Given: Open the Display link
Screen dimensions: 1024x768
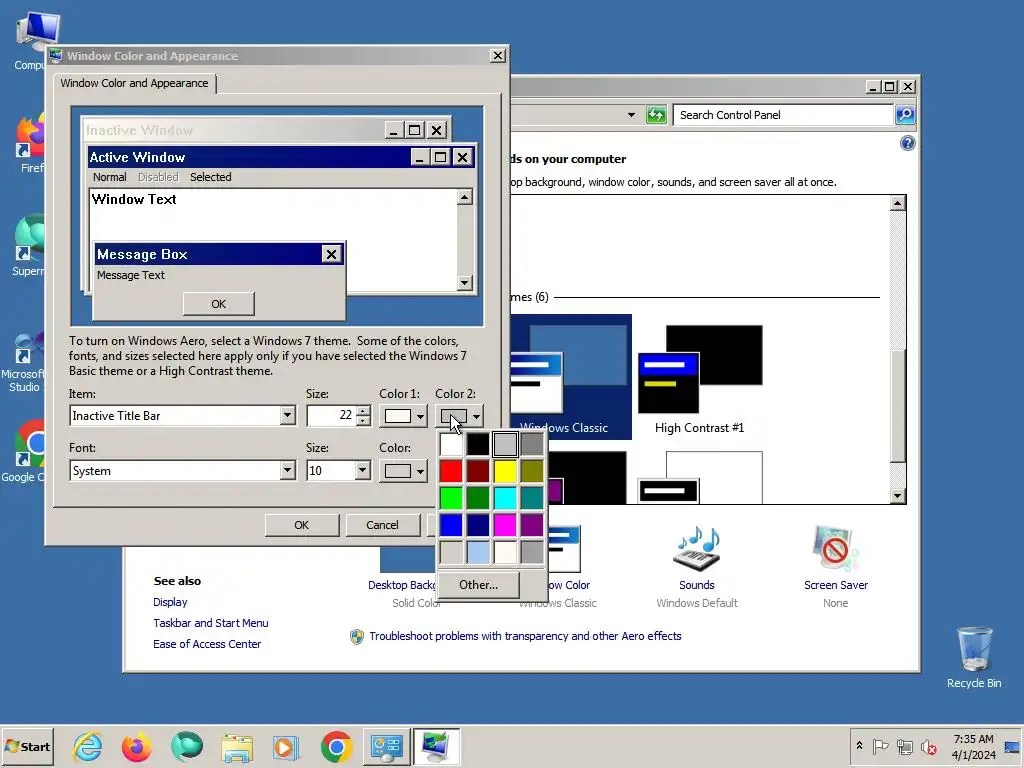Looking at the screenshot, I should 170,602.
